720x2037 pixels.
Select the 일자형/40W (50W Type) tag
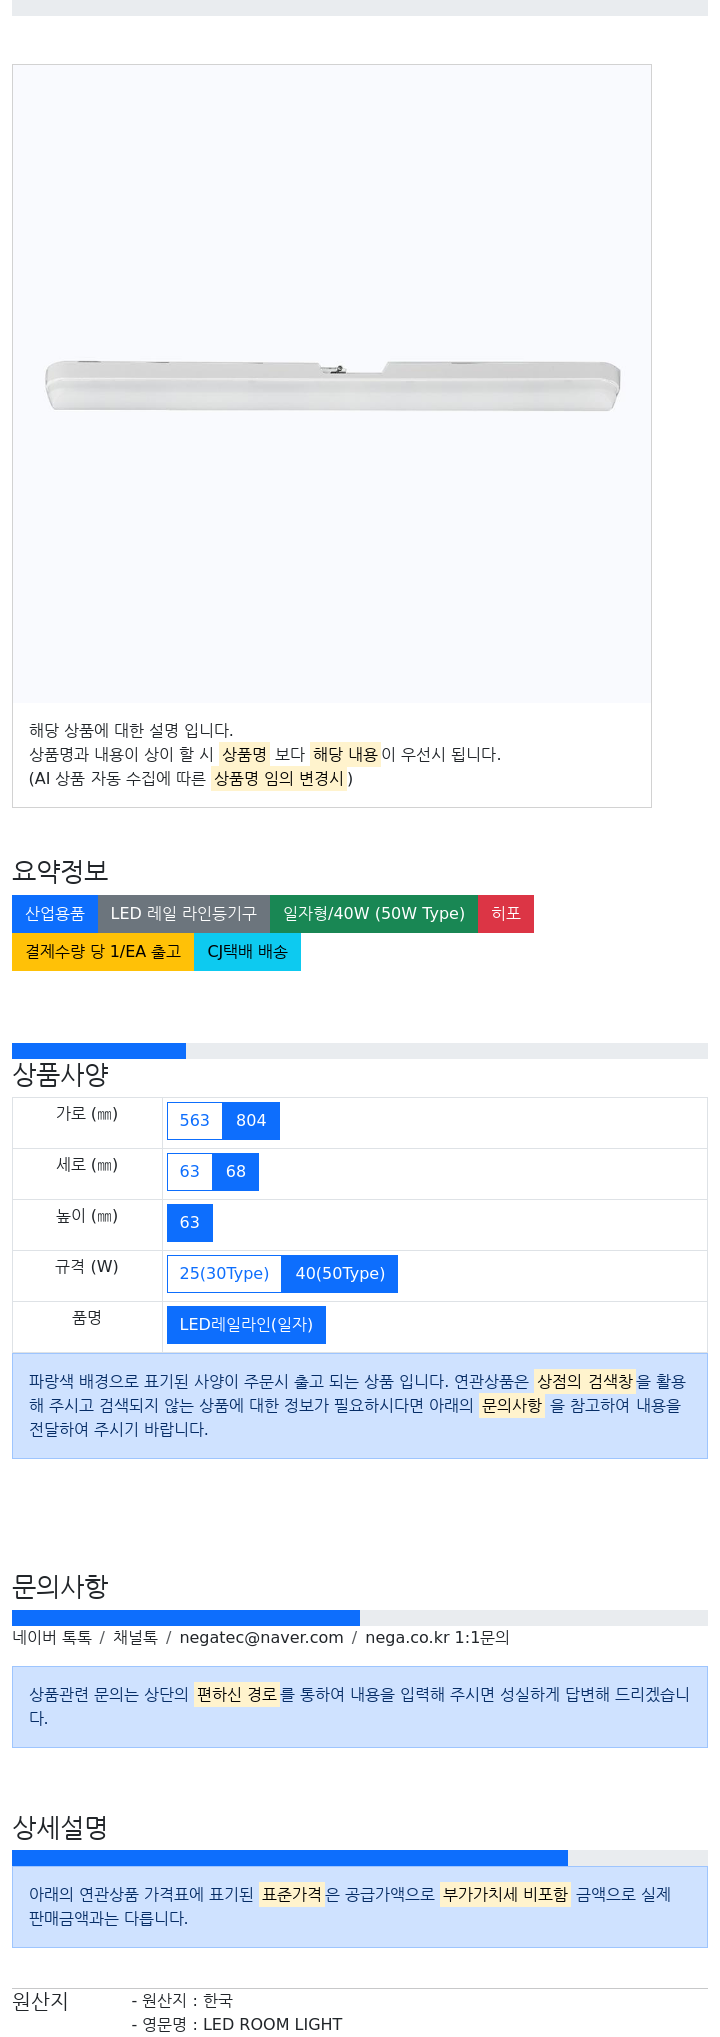point(374,914)
